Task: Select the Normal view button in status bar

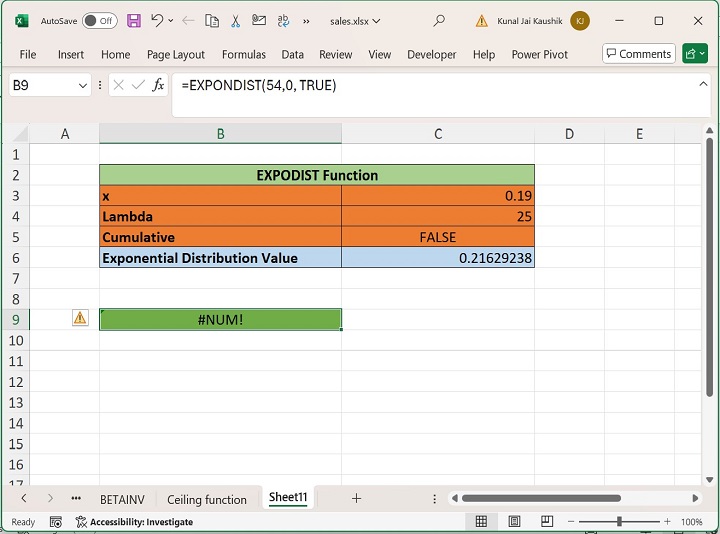Action: pos(481,522)
